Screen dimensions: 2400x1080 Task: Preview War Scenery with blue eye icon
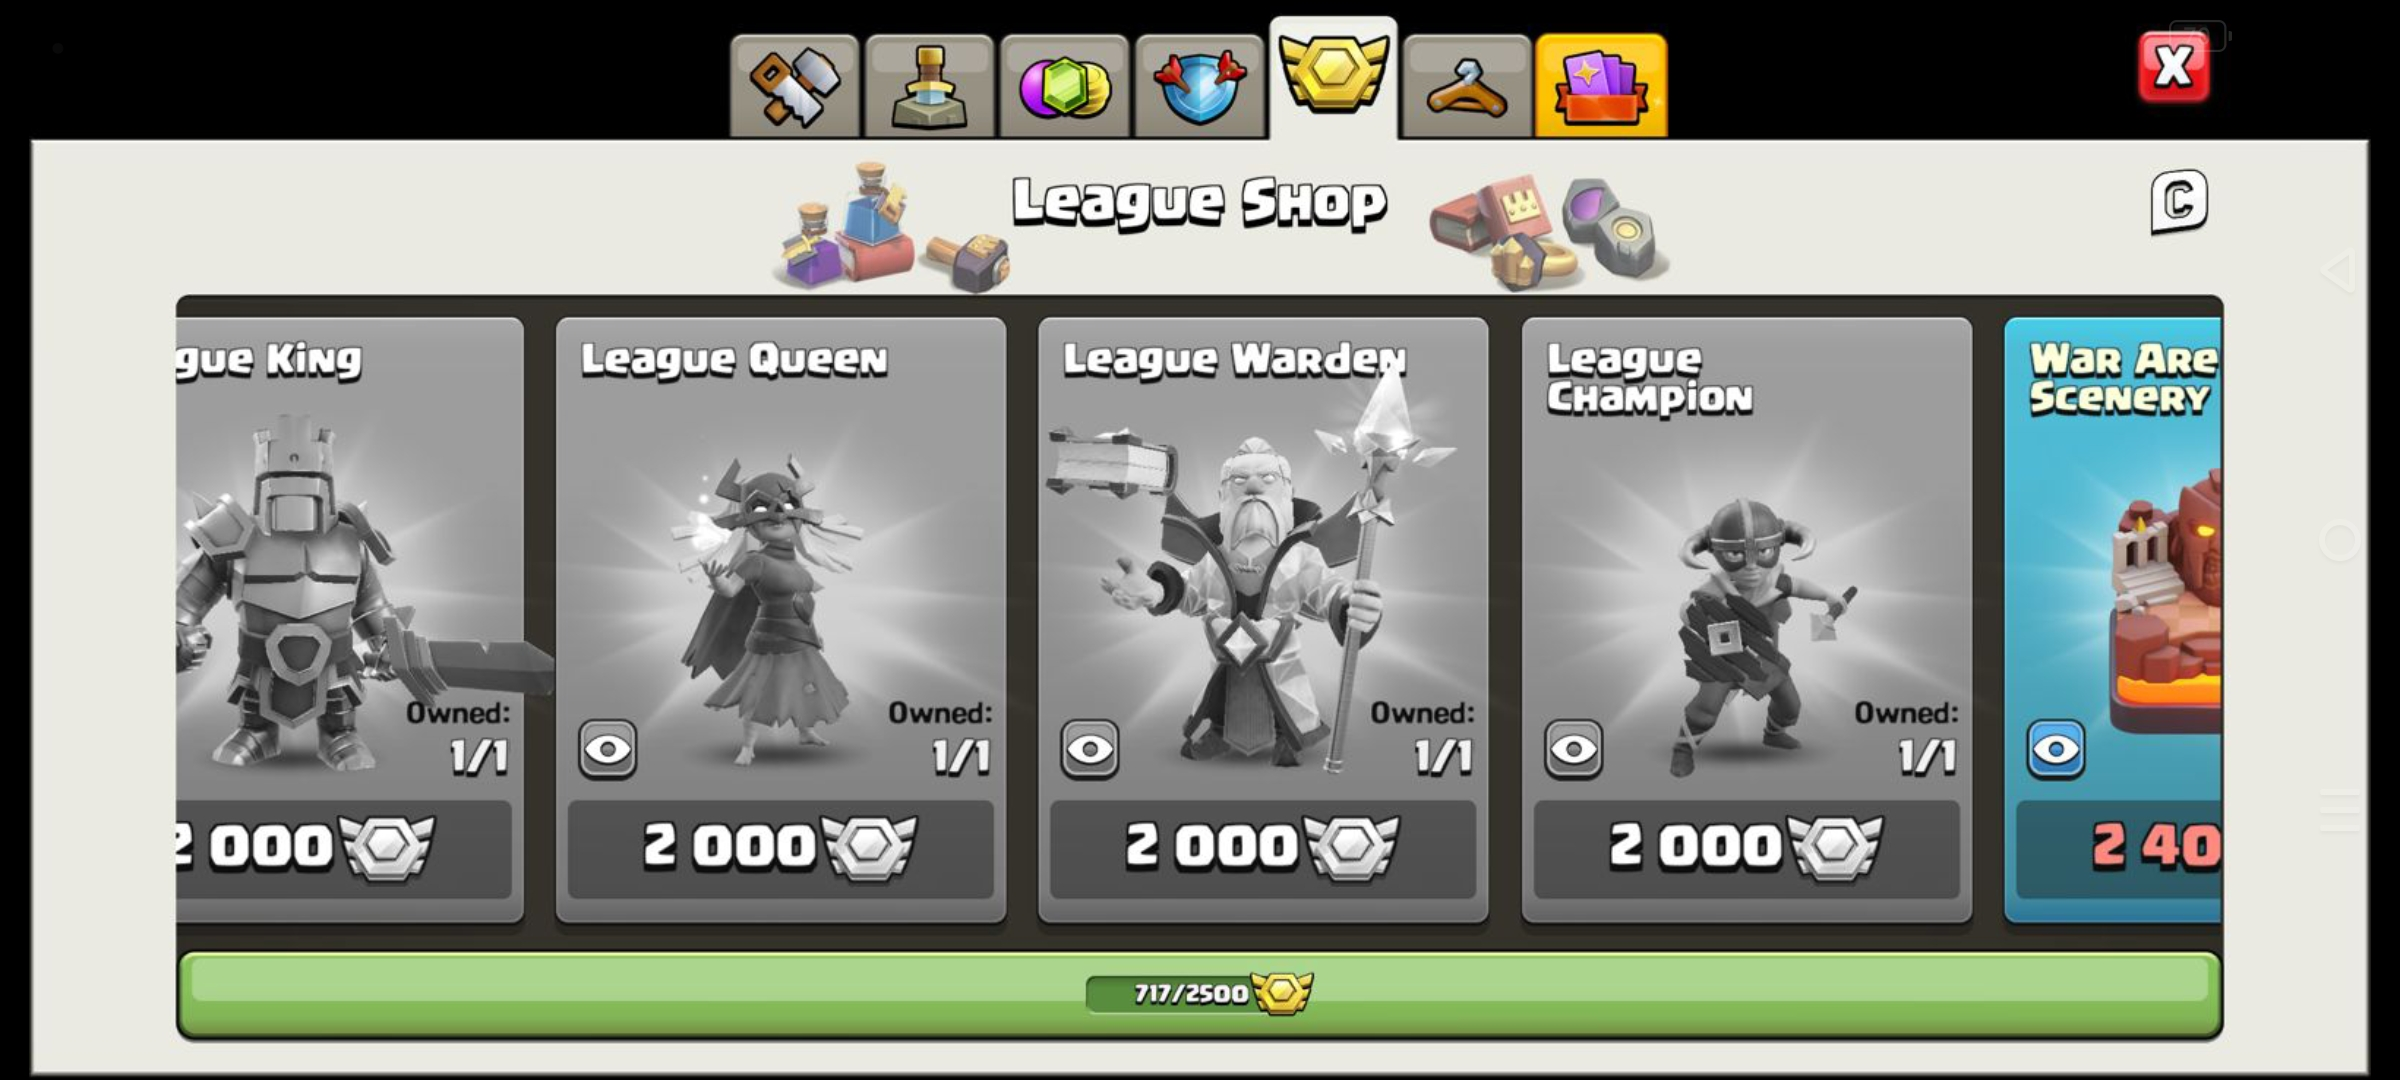coord(2056,749)
